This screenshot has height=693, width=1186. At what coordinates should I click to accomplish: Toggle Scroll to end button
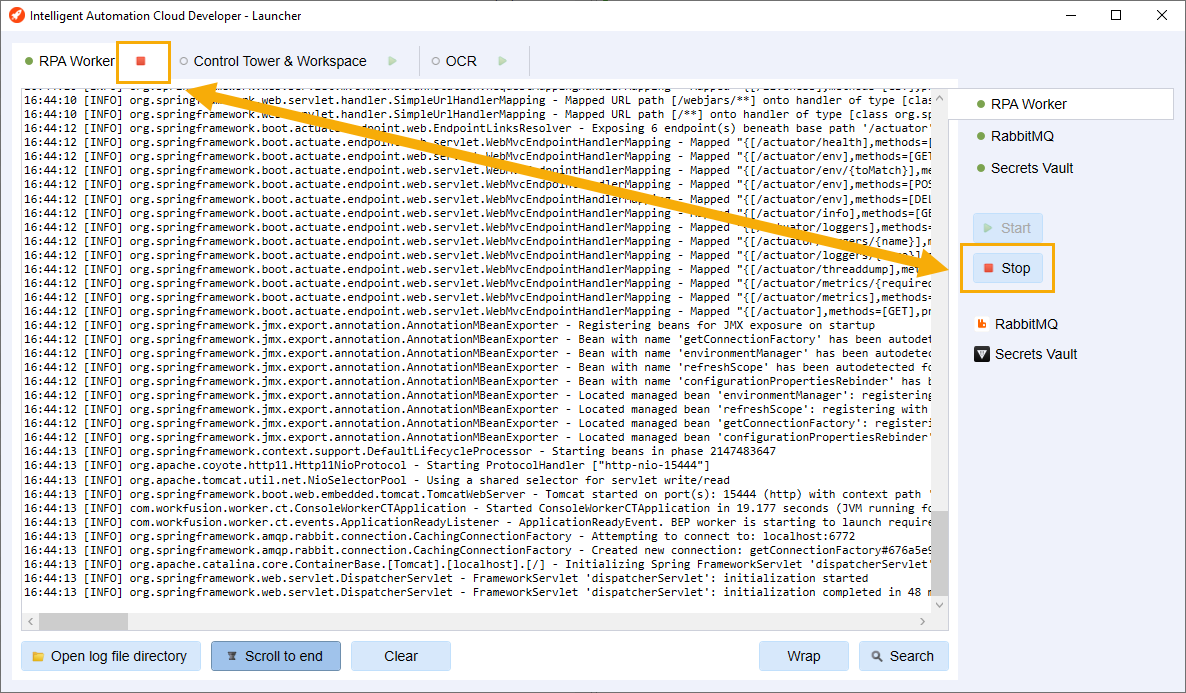click(x=276, y=656)
